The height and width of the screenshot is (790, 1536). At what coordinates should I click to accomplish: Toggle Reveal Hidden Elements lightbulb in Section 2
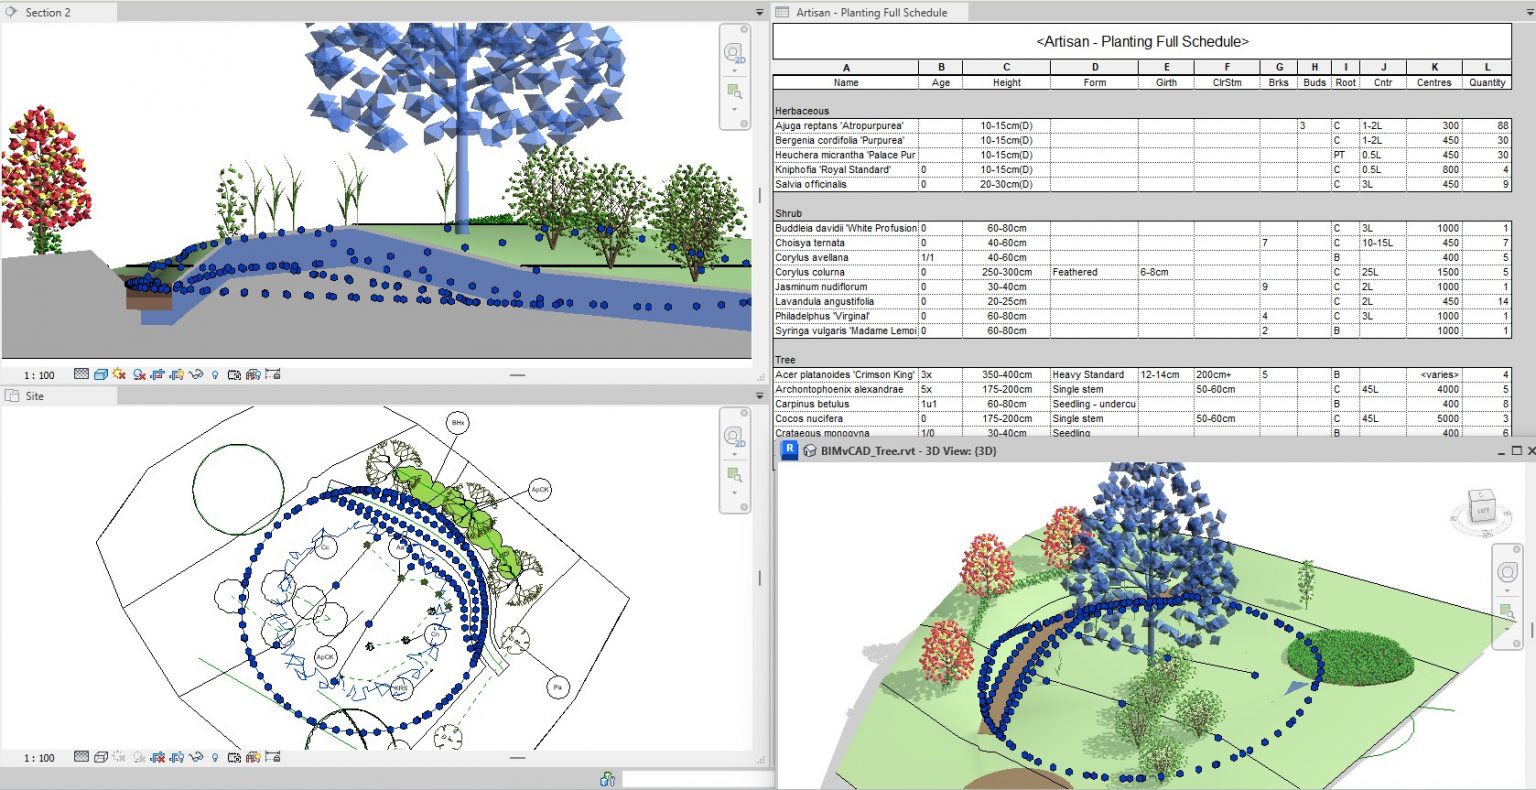click(216, 373)
